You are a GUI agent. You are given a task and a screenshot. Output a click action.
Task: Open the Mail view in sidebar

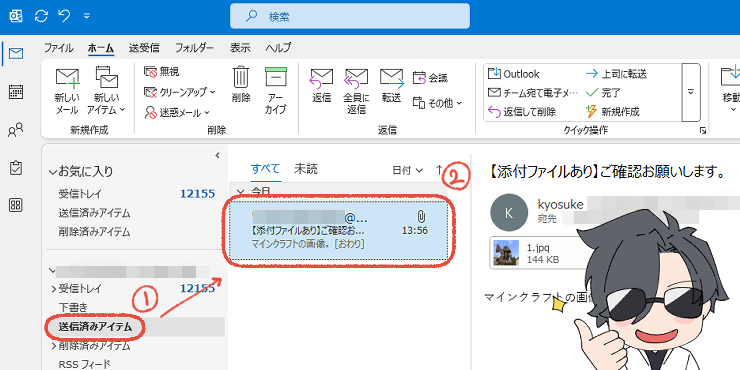coord(16,54)
